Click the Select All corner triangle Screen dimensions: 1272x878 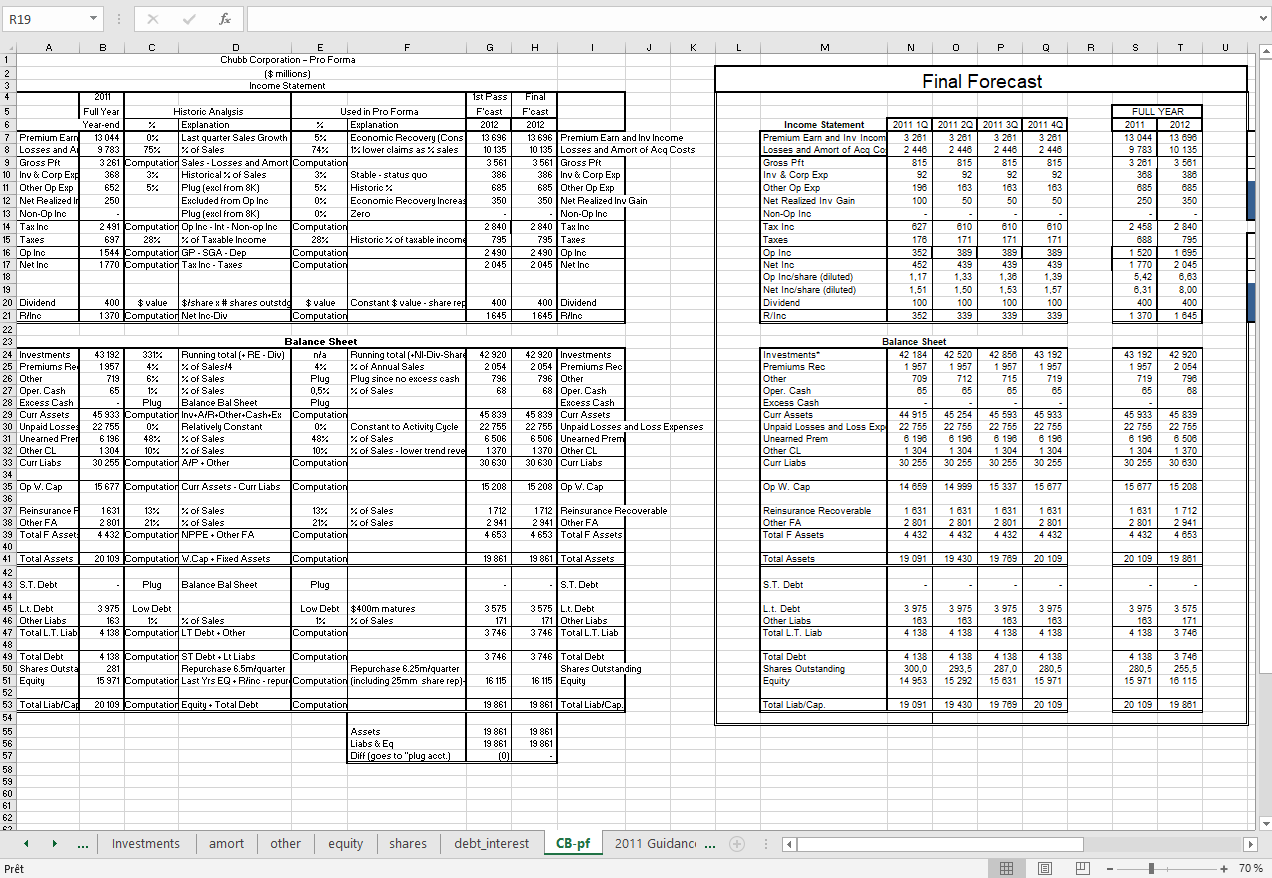[8, 47]
